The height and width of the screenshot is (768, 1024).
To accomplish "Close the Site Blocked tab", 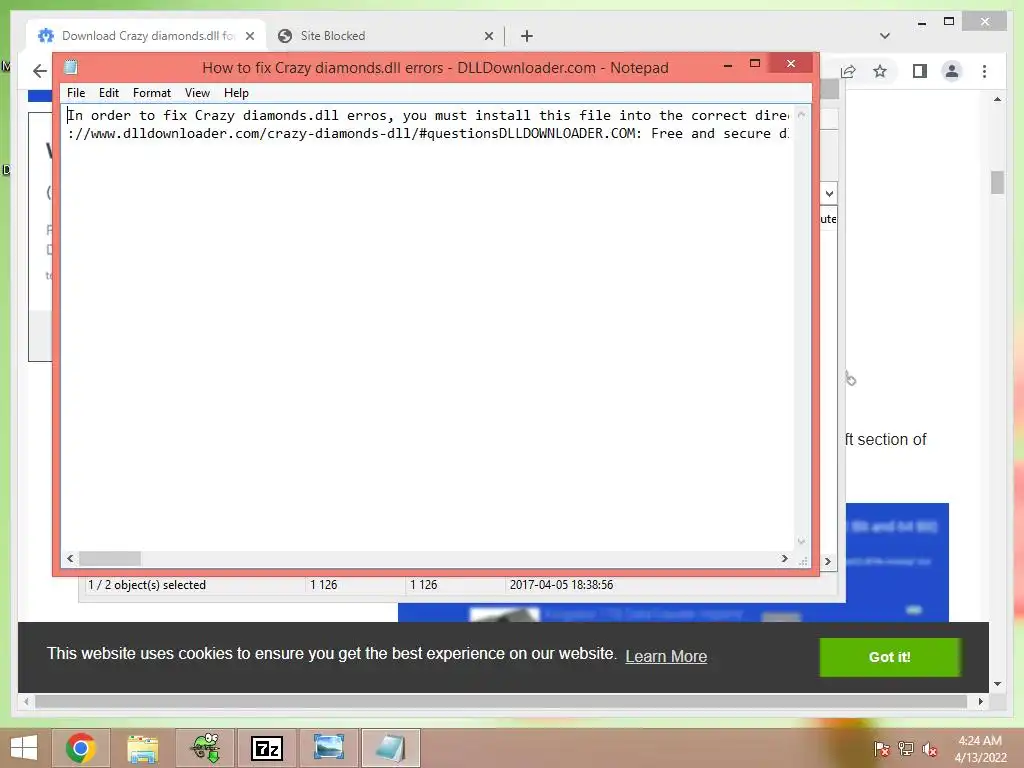I will (x=488, y=37).
